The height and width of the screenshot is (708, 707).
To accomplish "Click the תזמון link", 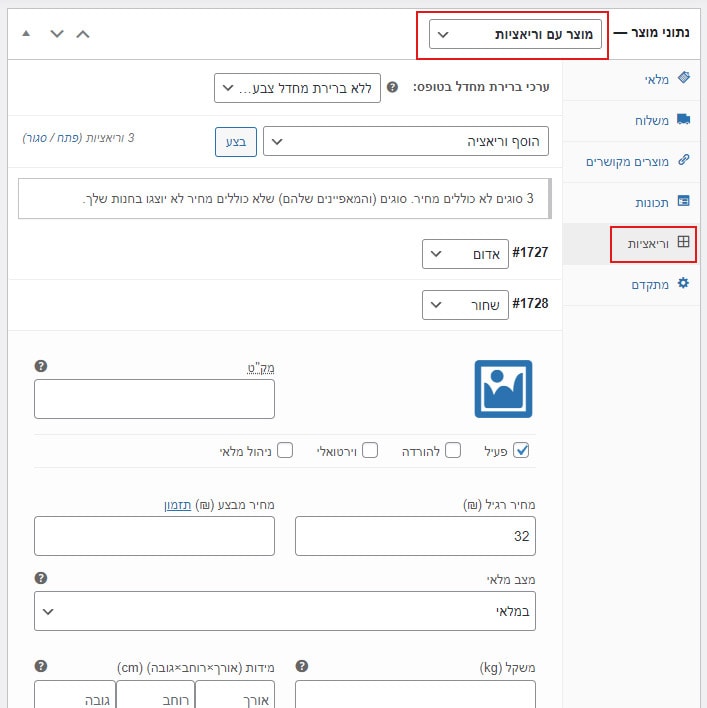I will 178,505.
